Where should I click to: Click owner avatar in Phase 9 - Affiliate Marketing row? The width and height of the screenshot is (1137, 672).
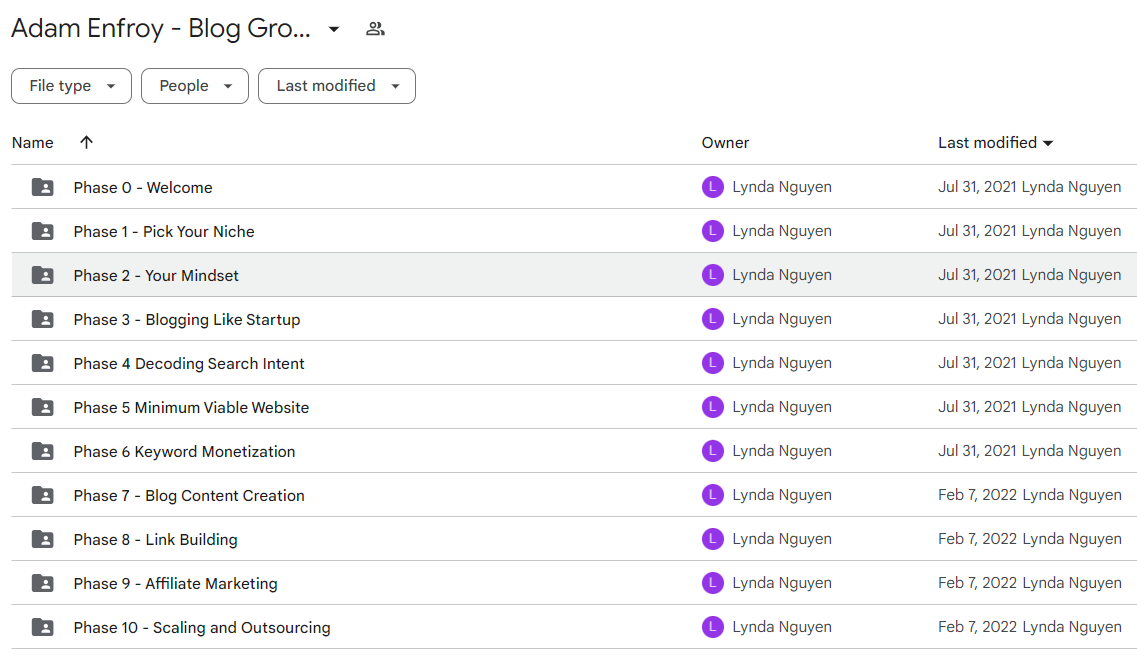click(x=713, y=583)
